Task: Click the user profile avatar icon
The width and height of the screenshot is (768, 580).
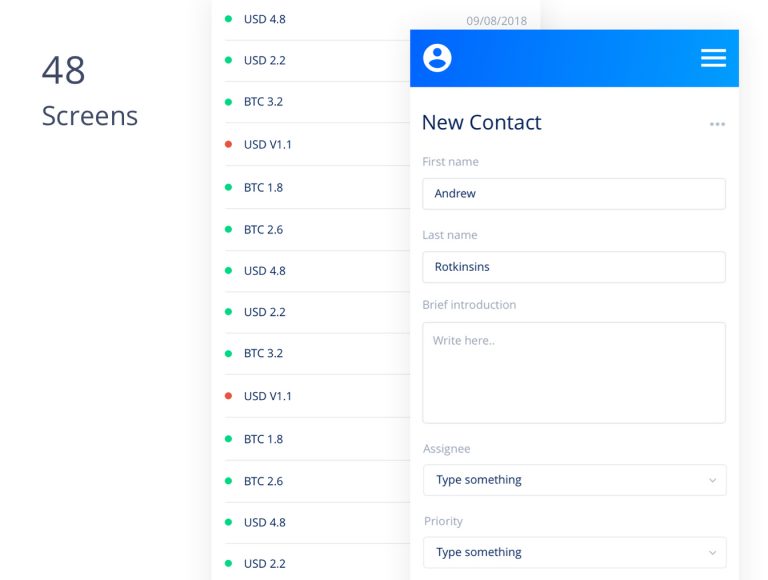Action: 437,58
